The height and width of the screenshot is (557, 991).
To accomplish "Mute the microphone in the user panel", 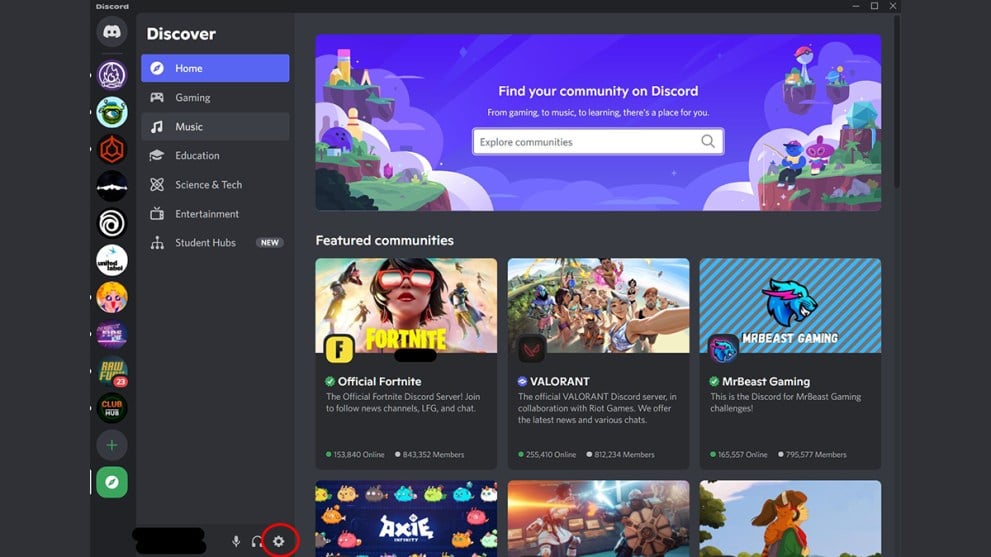I will point(236,541).
